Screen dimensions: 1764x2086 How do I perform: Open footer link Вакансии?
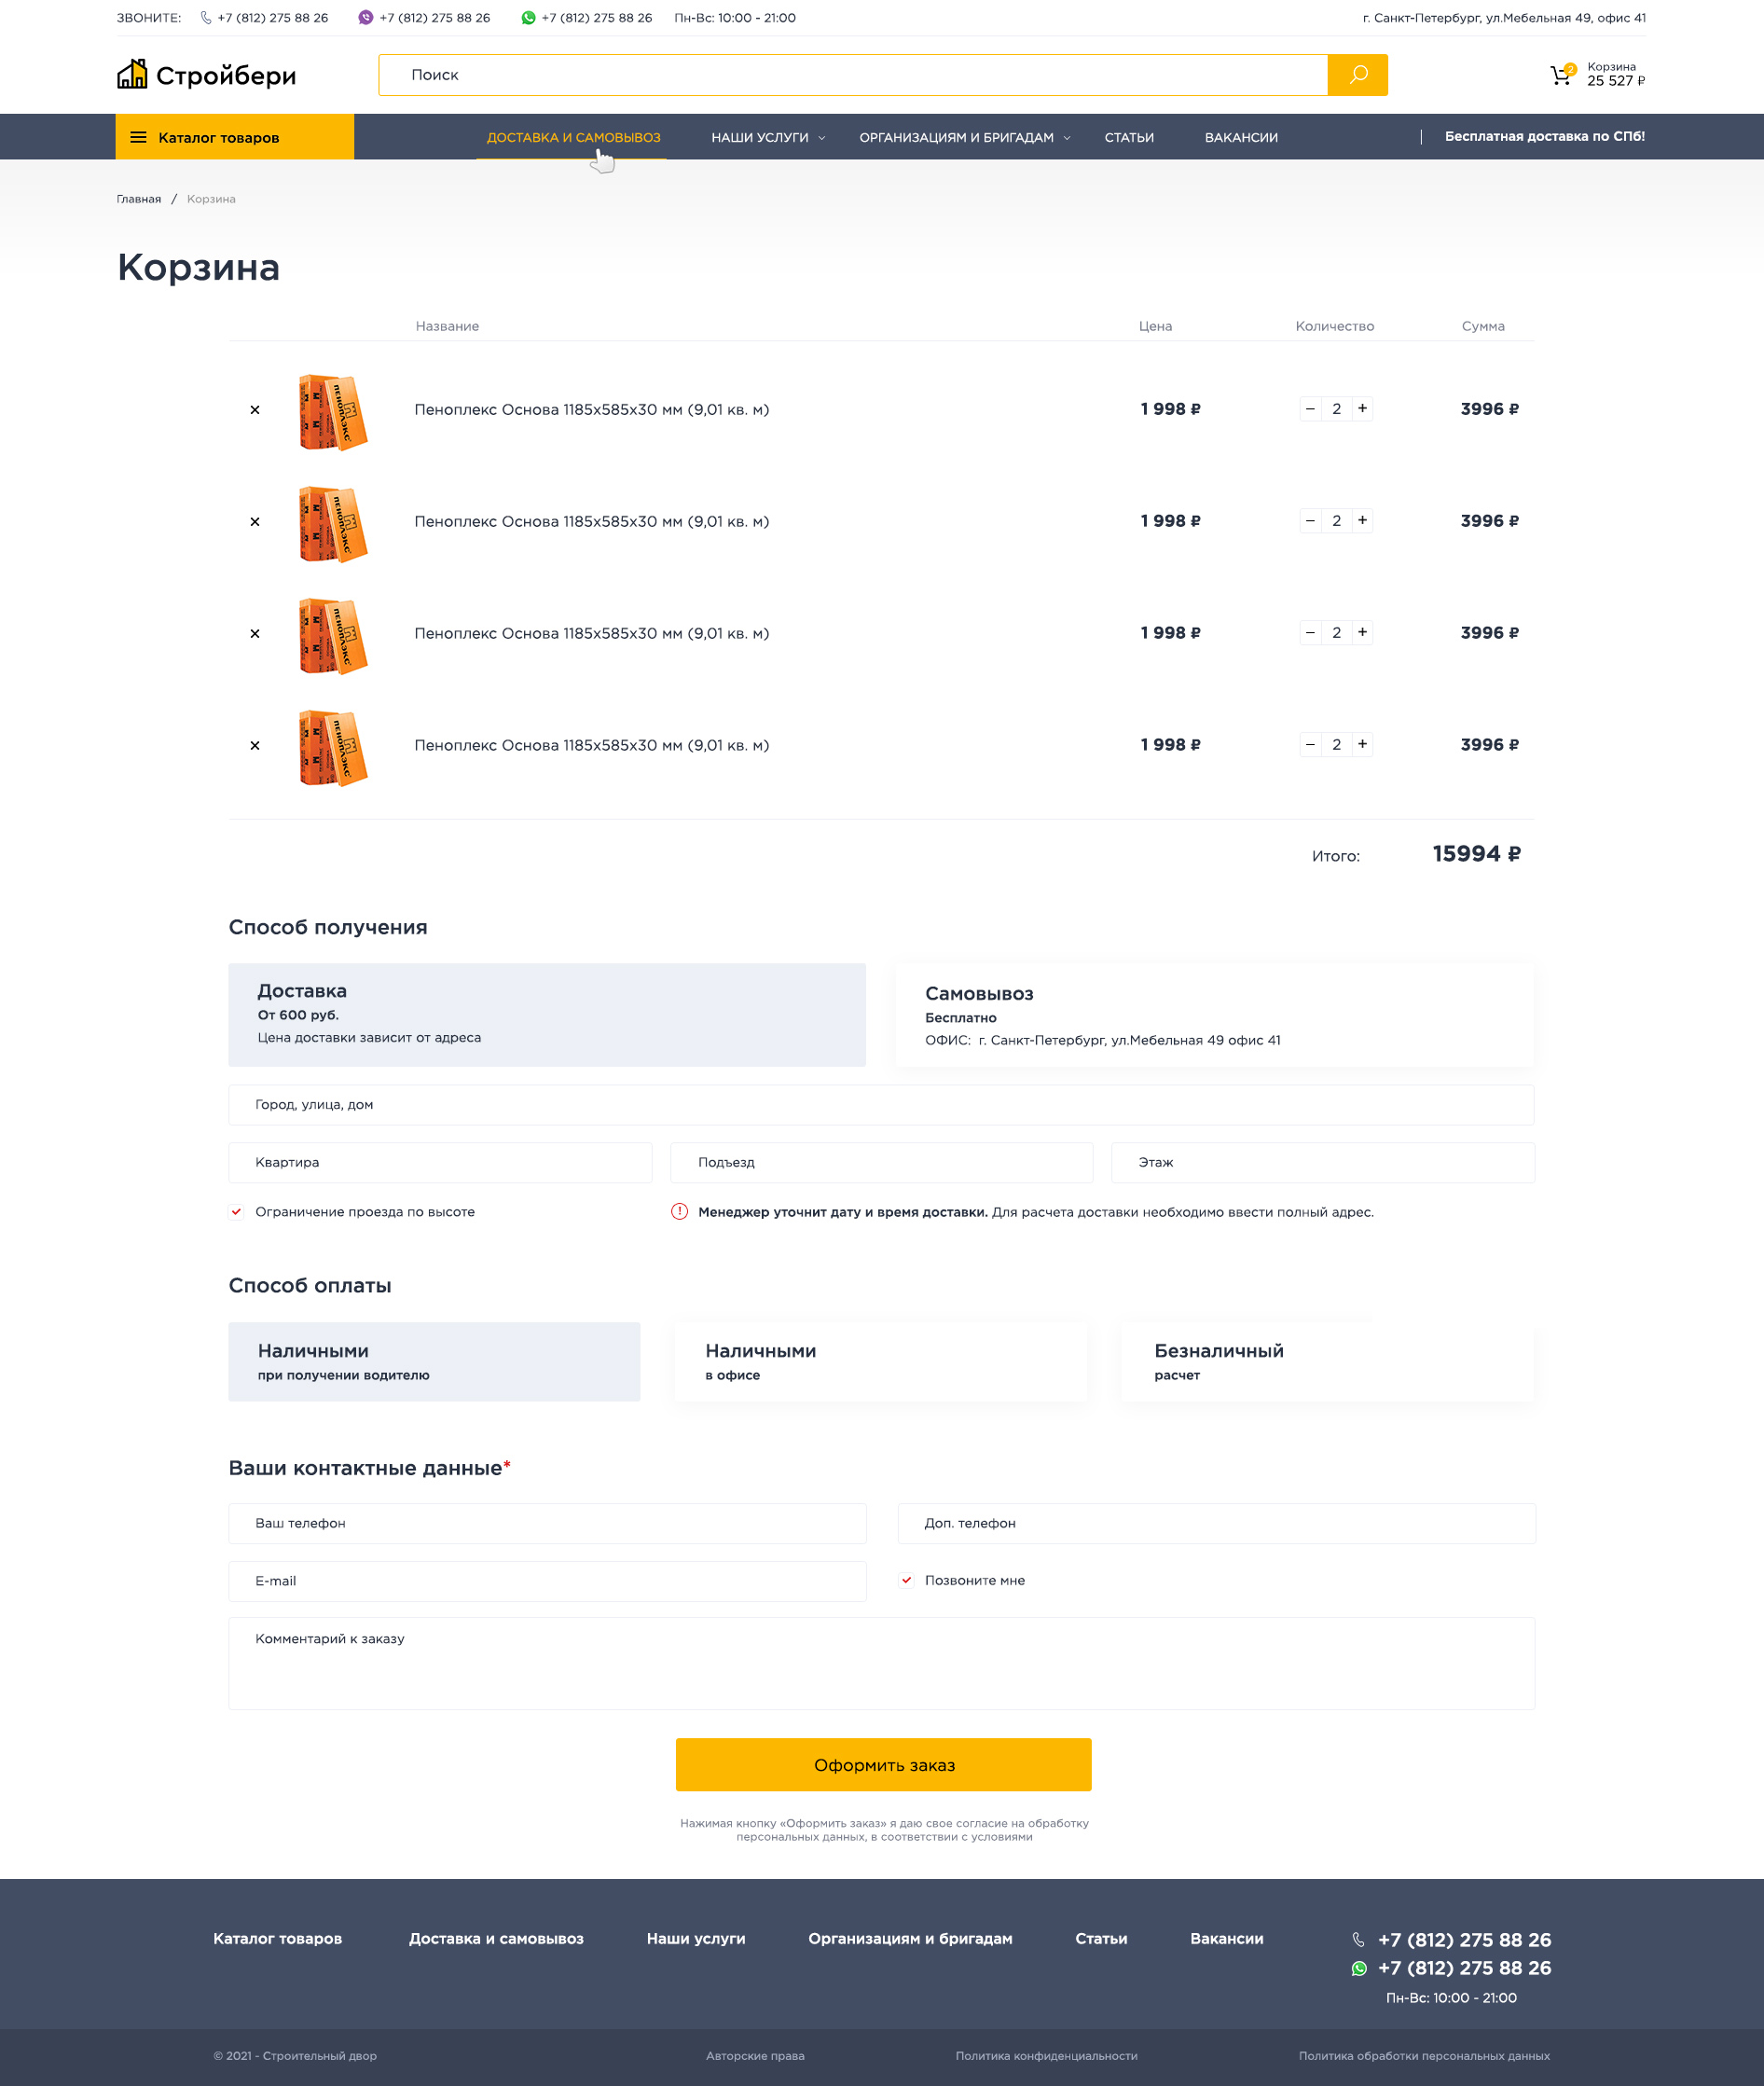point(1226,1939)
